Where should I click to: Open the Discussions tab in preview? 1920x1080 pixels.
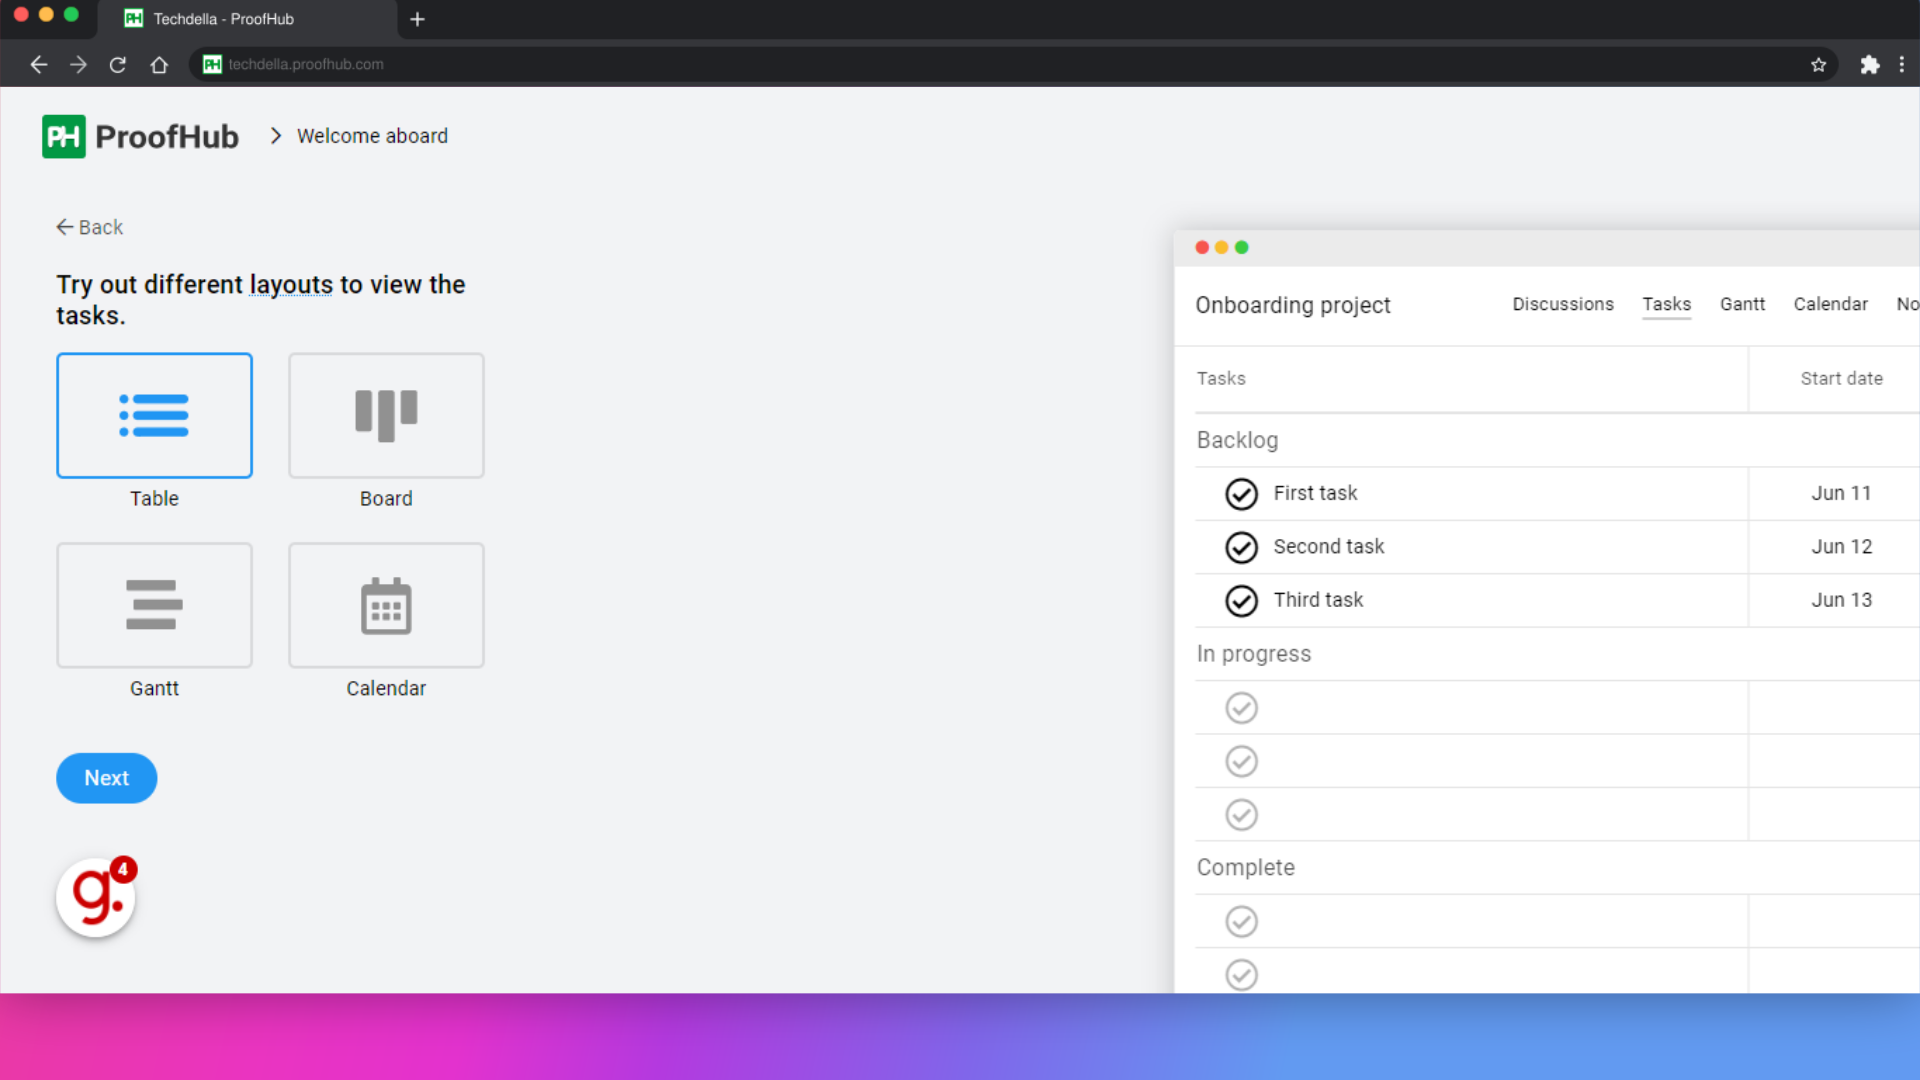1563,304
